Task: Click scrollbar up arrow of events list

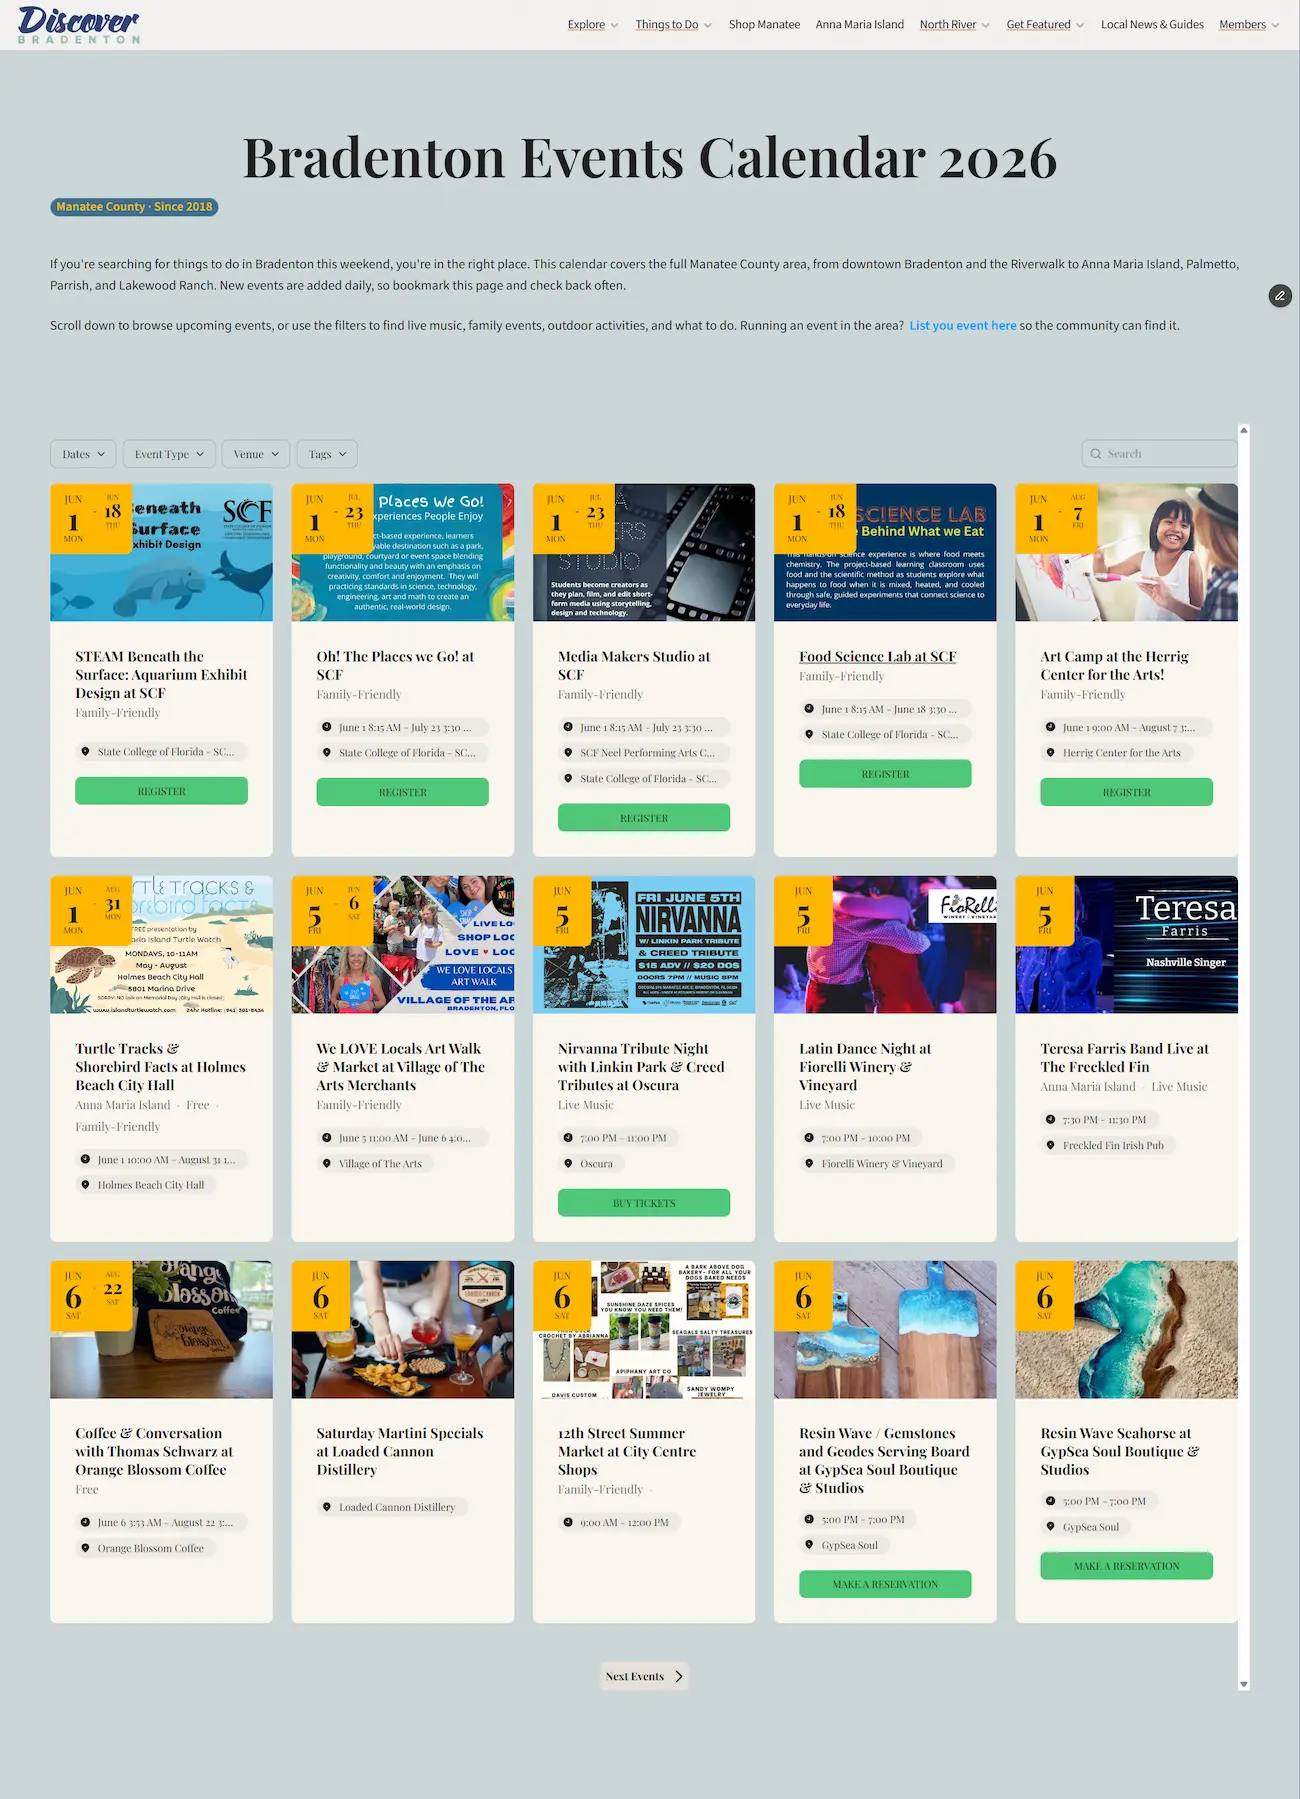Action: pos(1244,430)
